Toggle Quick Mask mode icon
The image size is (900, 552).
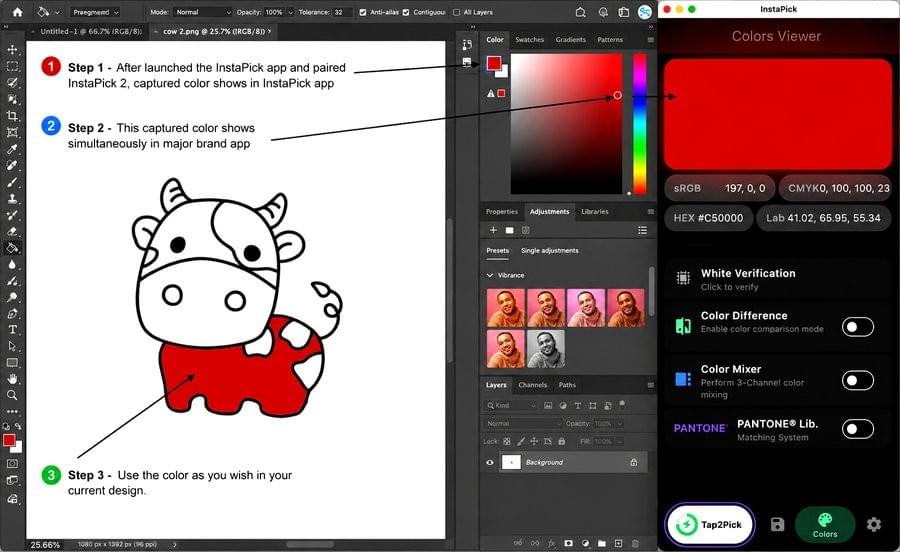[x=12, y=464]
